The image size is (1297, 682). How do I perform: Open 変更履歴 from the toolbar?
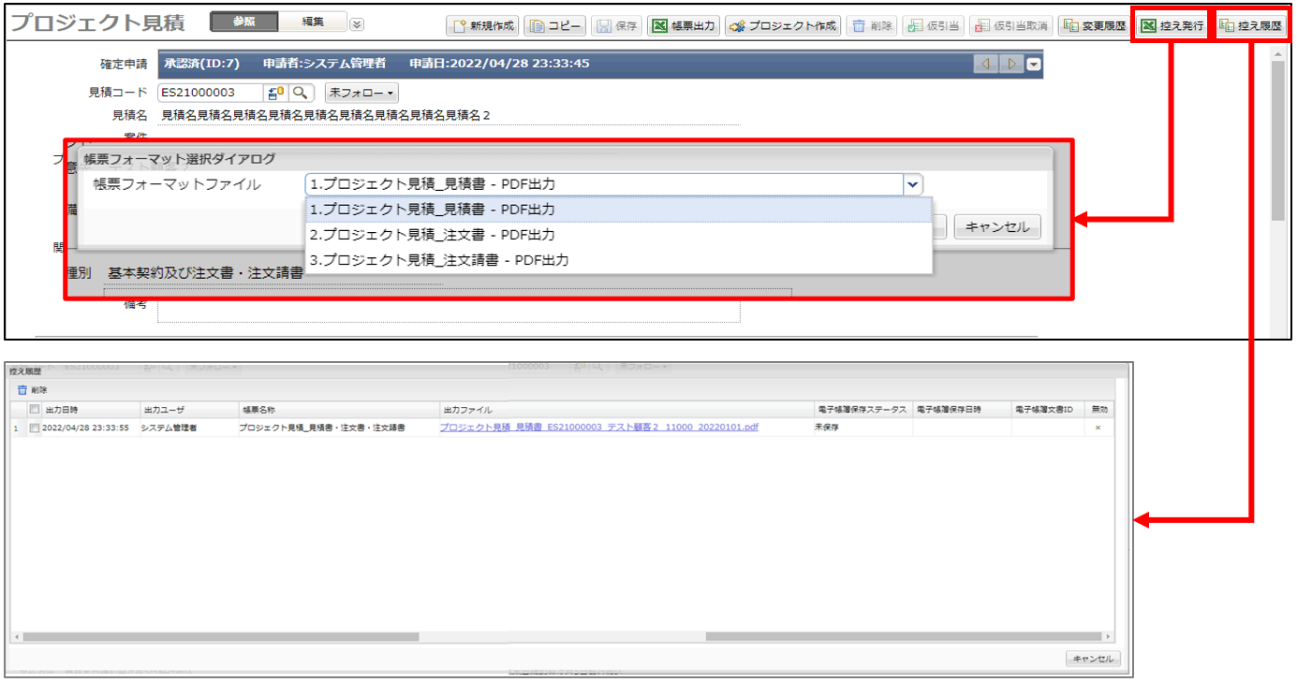[1093, 26]
